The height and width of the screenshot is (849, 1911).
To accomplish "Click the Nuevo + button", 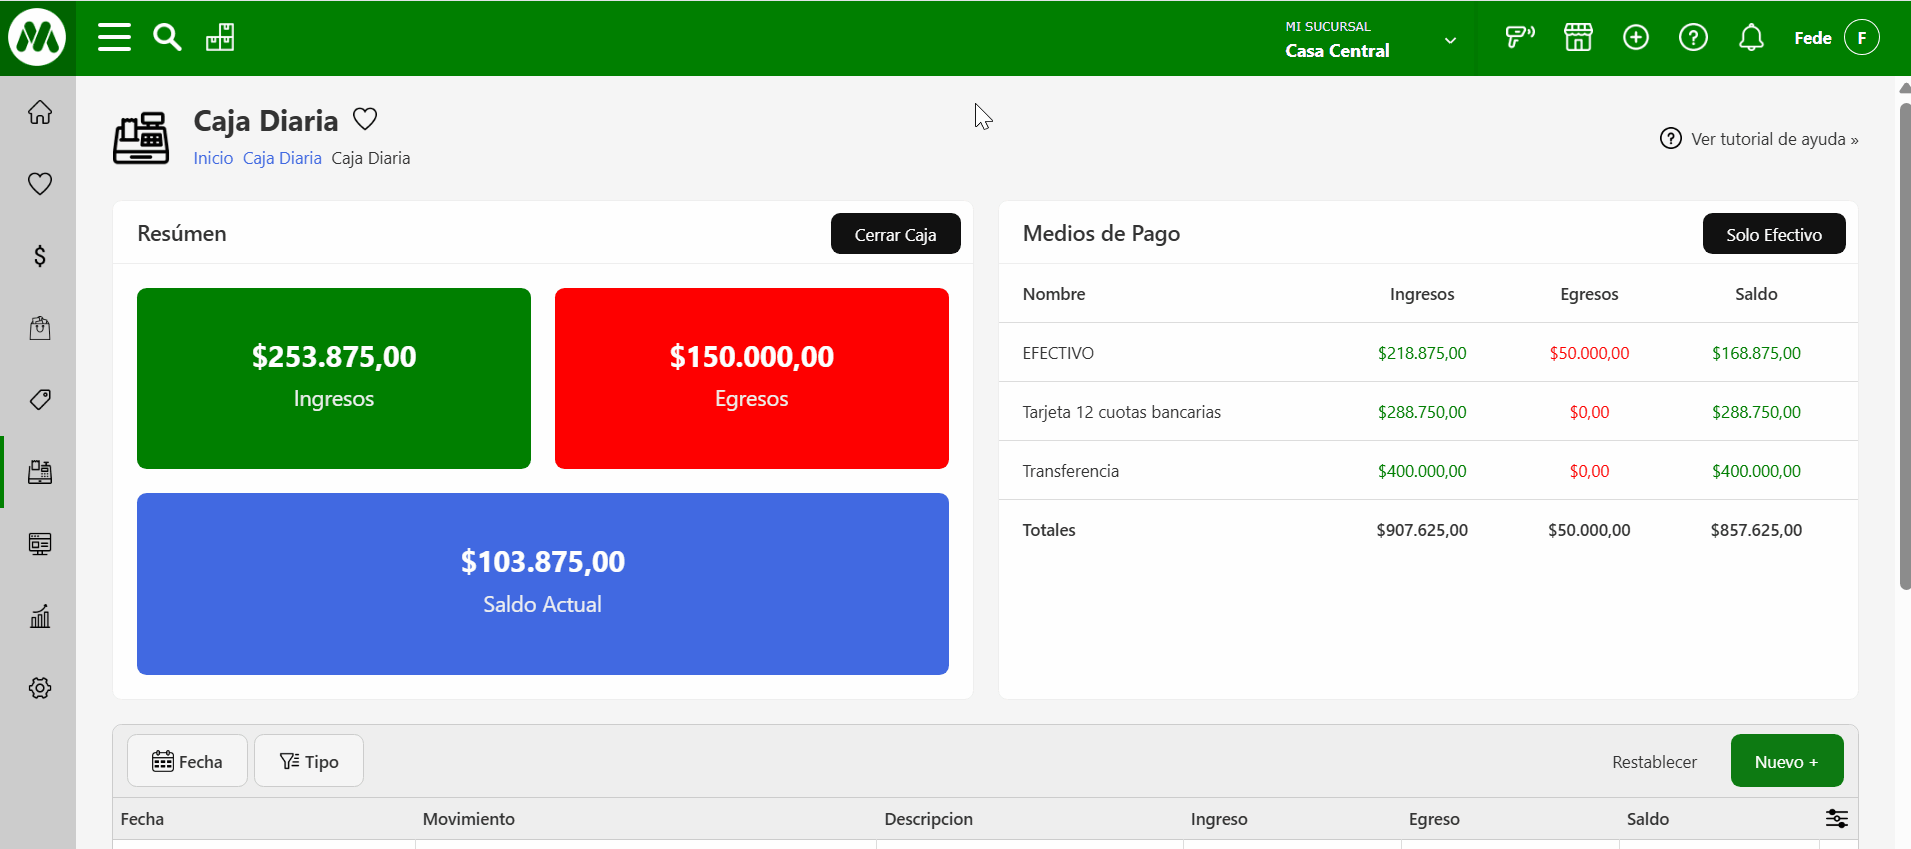I will [x=1786, y=761].
